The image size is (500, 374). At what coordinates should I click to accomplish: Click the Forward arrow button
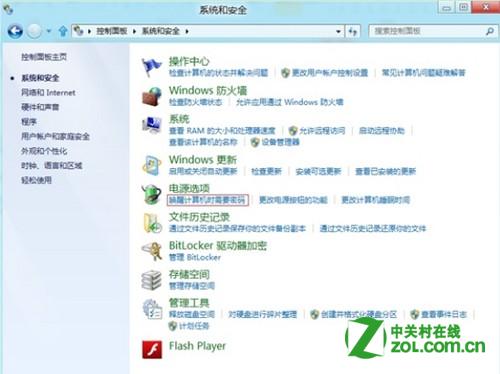[x=34, y=32]
